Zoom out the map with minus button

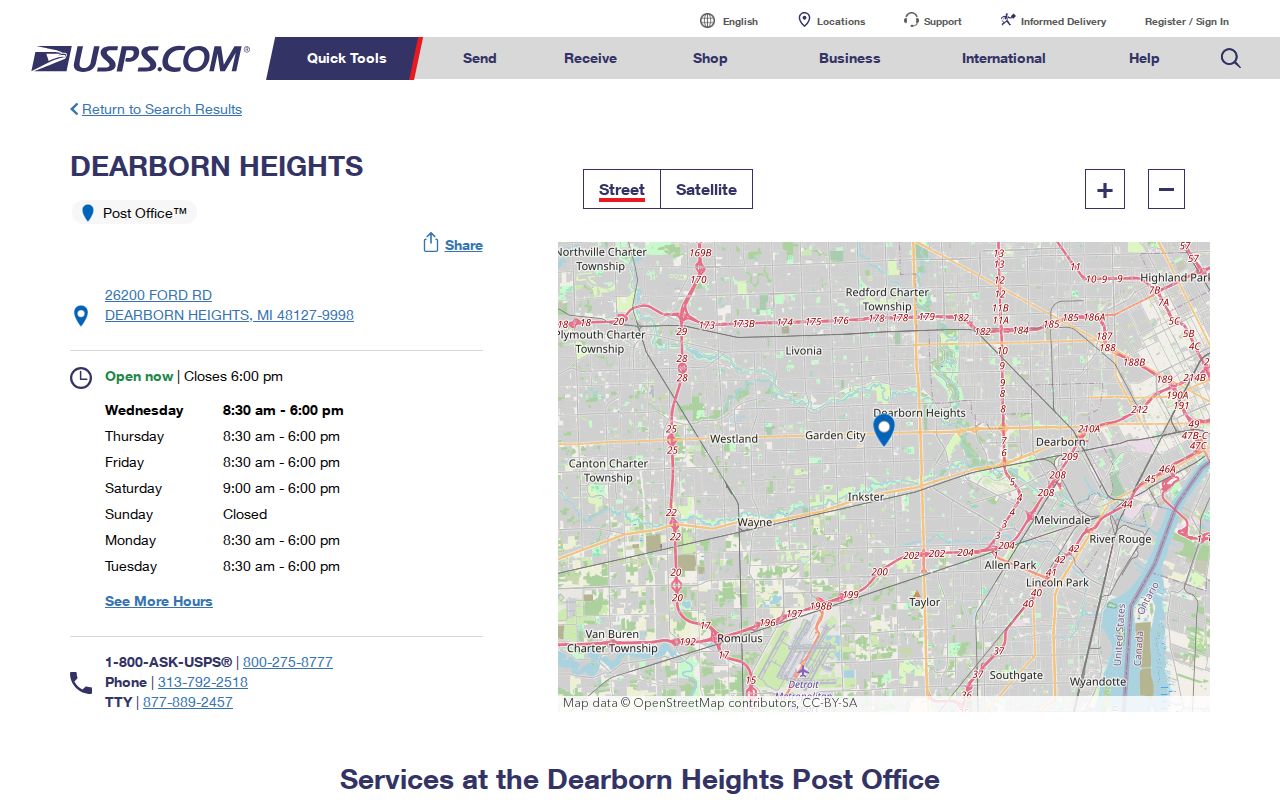1166,189
